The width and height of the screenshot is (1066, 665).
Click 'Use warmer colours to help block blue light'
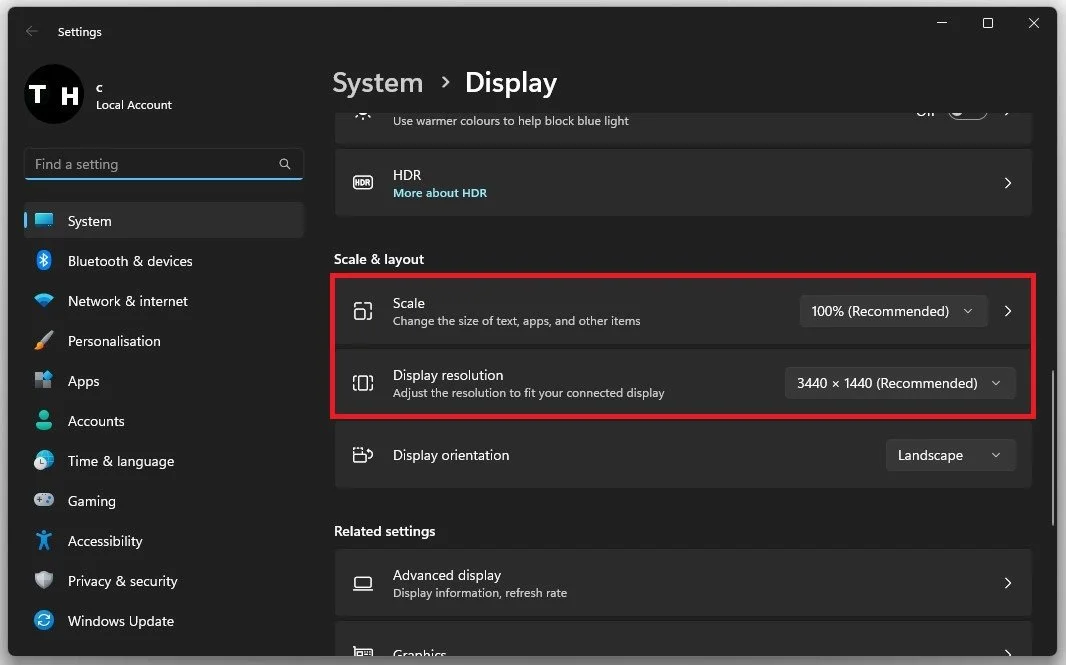click(x=511, y=121)
